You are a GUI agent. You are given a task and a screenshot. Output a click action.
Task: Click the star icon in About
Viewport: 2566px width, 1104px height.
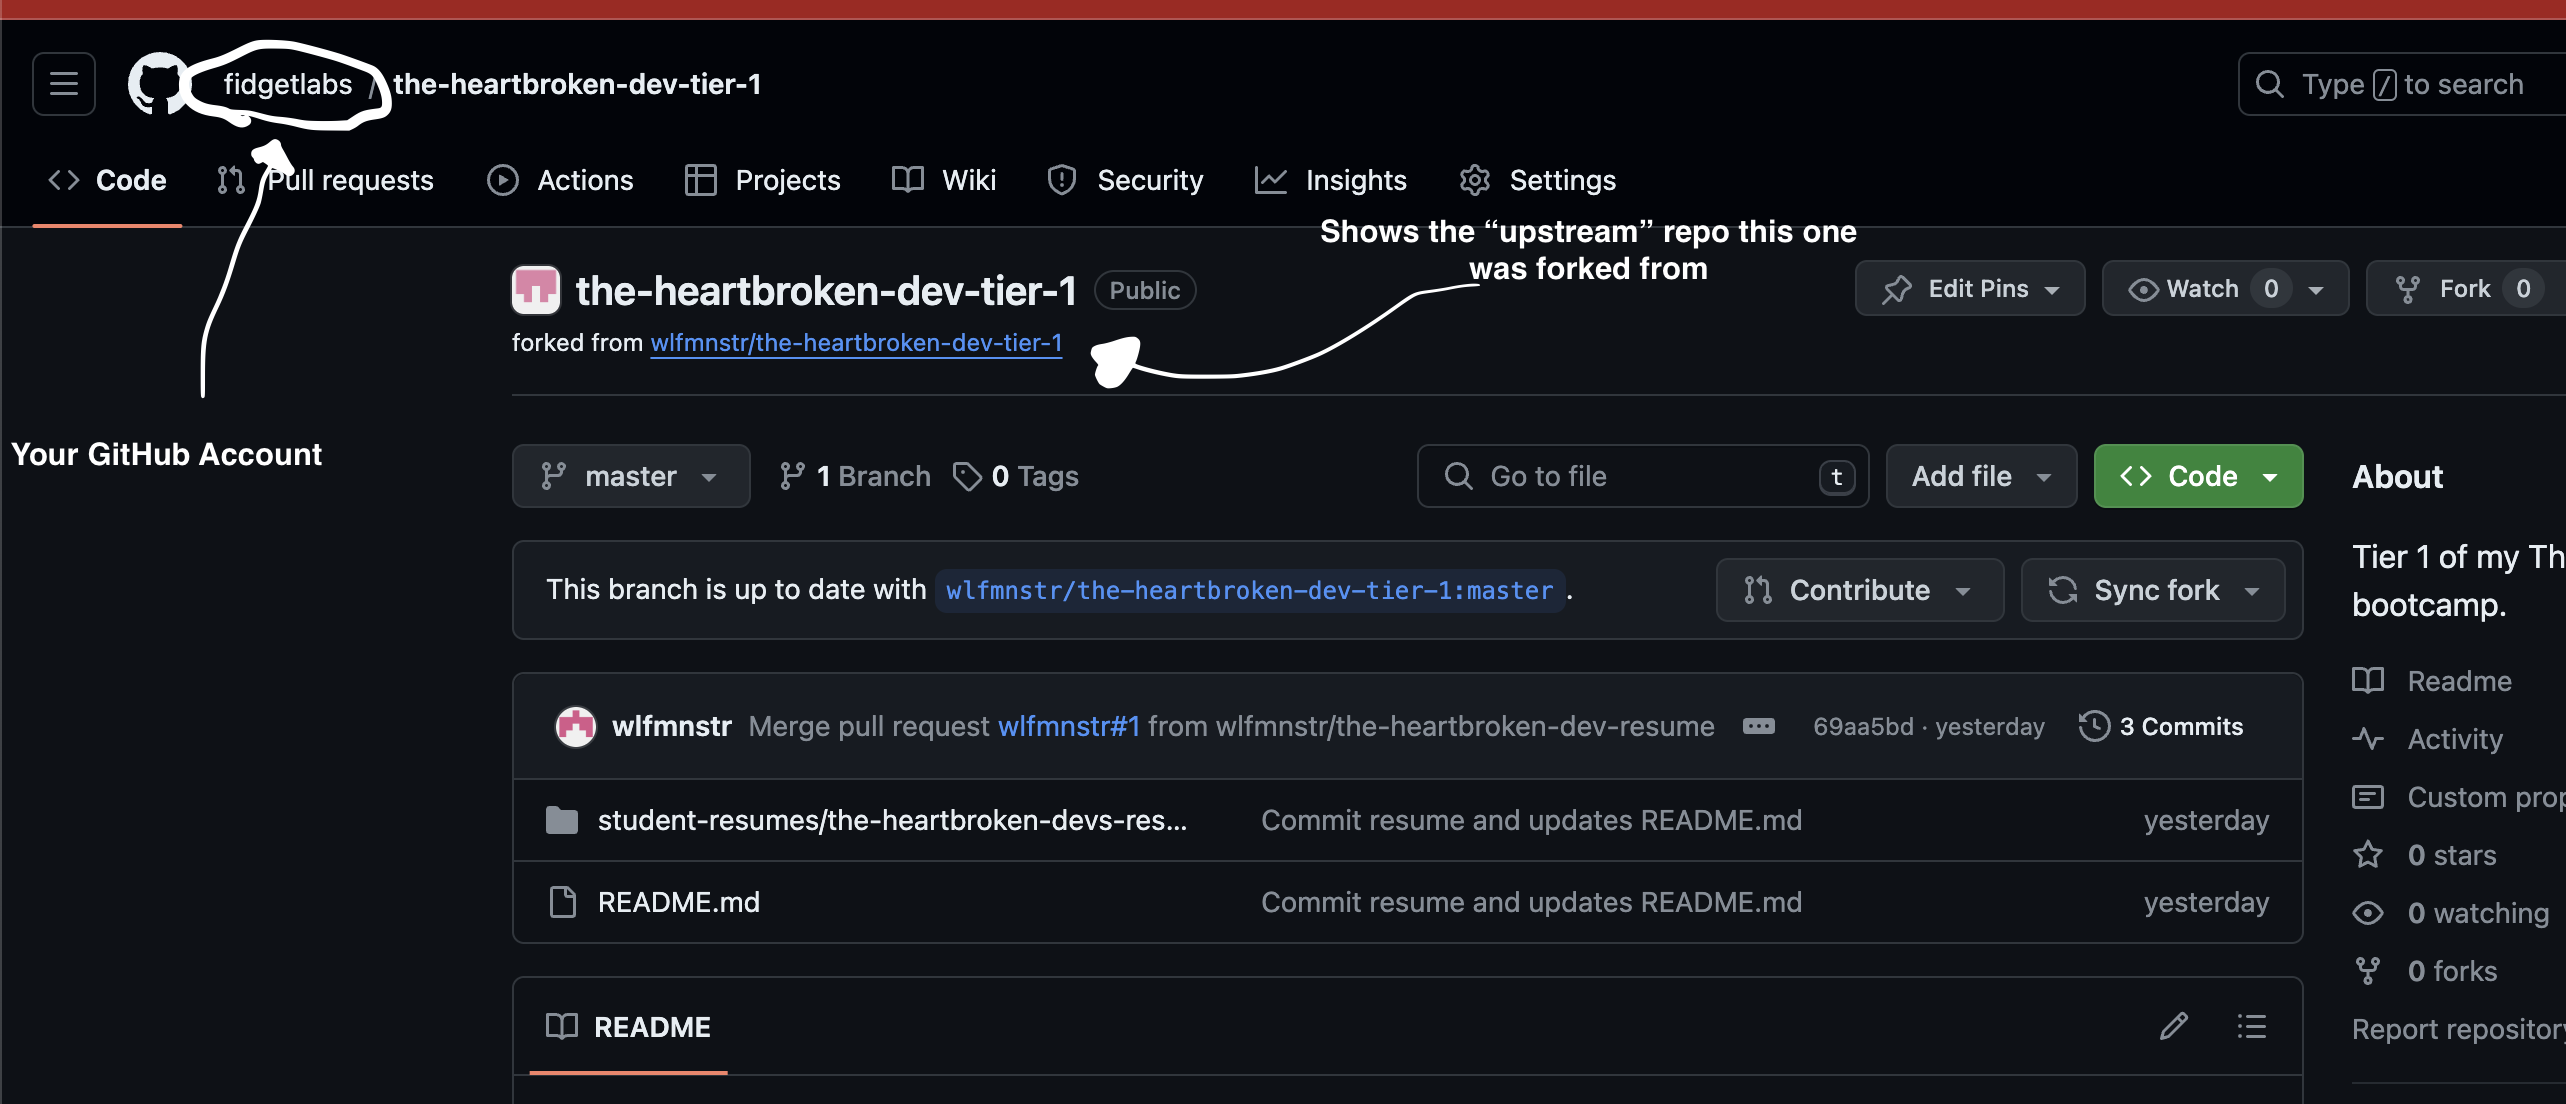click(x=2368, y=855)
